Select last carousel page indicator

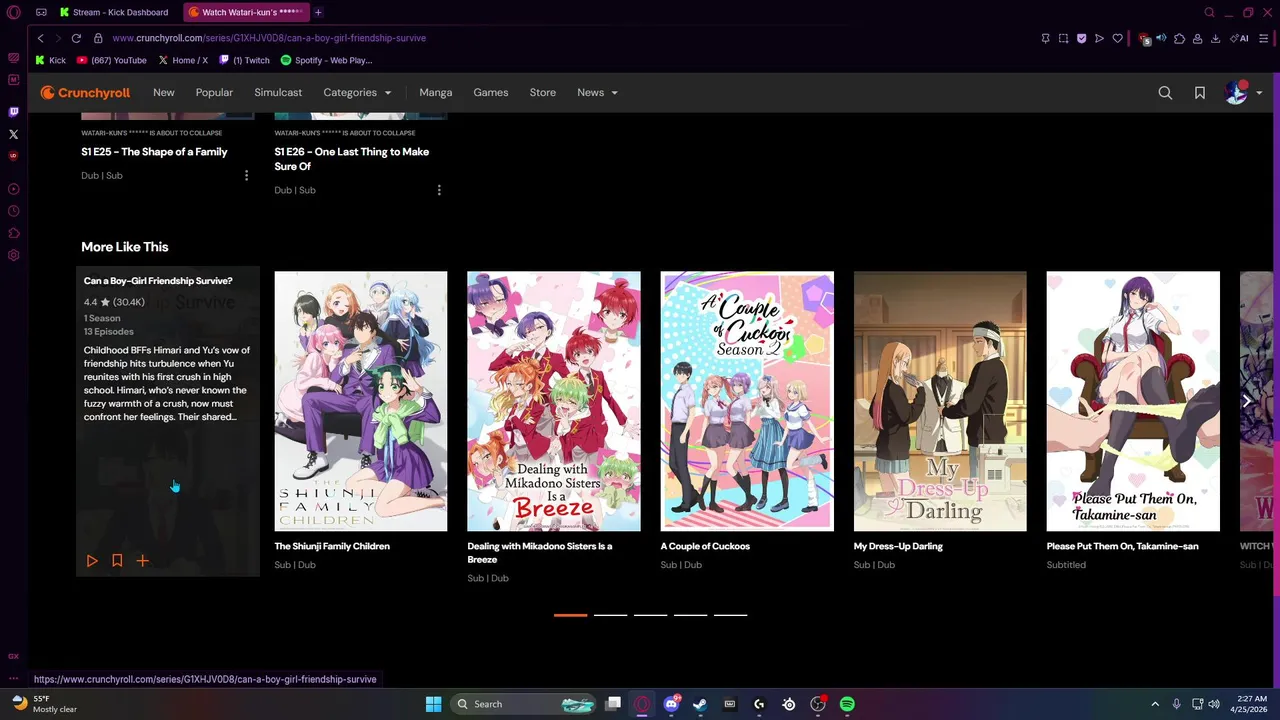click(x=730, y=615)
